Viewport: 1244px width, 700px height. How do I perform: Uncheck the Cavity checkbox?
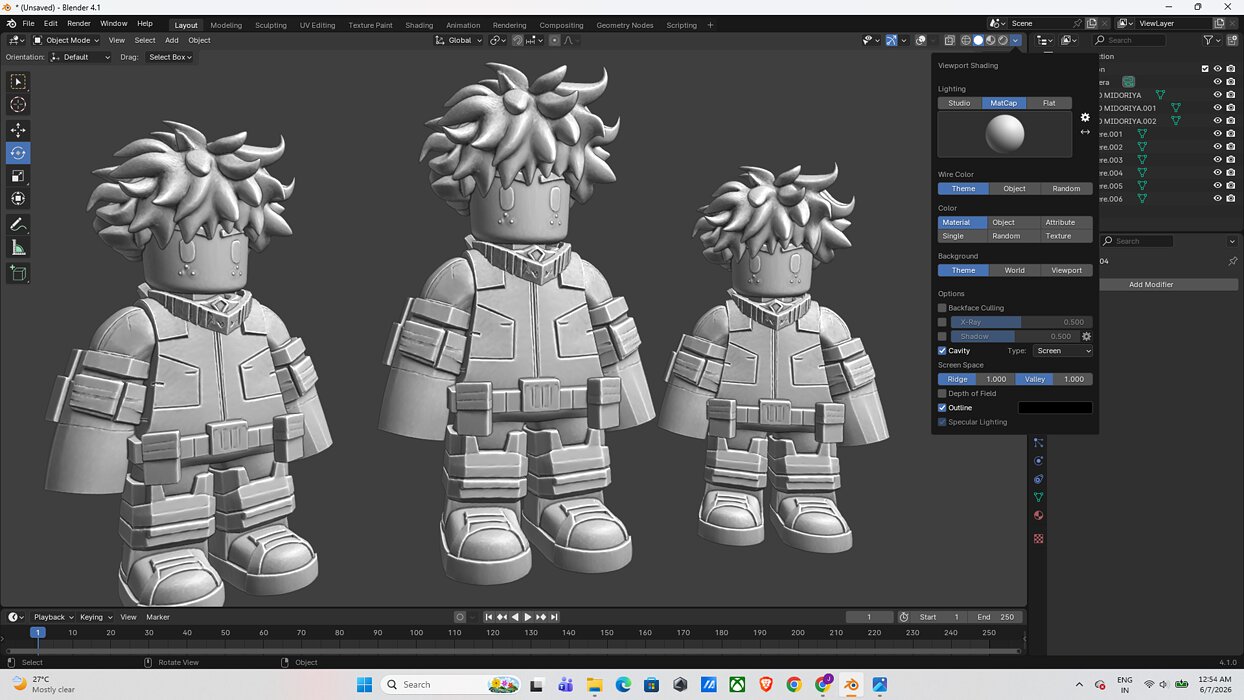(942, 351)
